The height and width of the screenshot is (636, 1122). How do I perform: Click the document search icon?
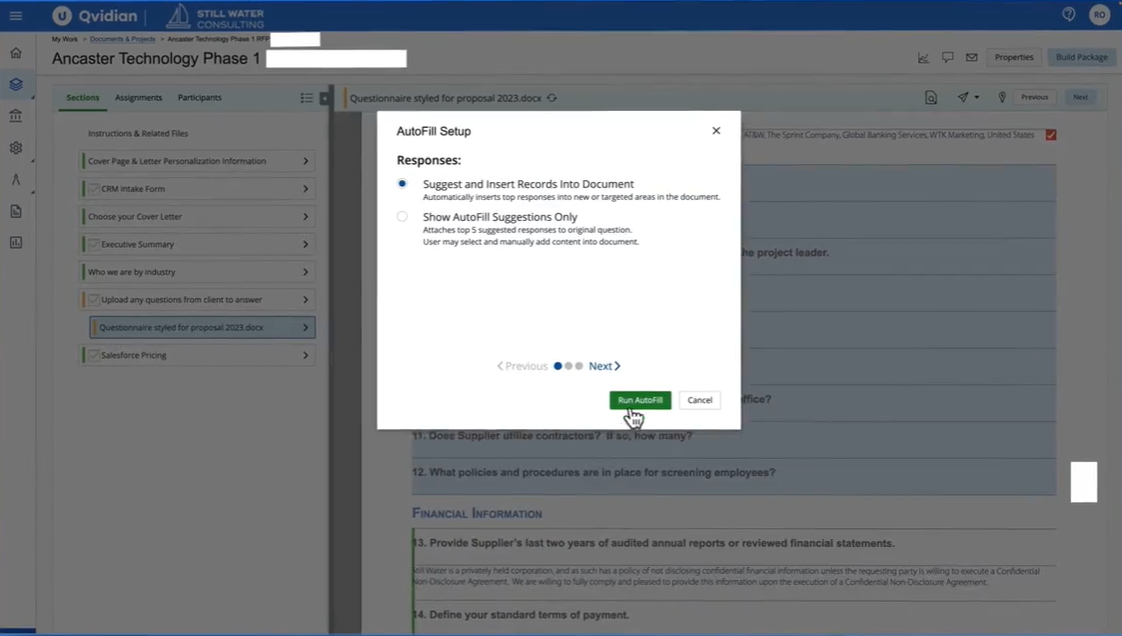click(930, 97)
